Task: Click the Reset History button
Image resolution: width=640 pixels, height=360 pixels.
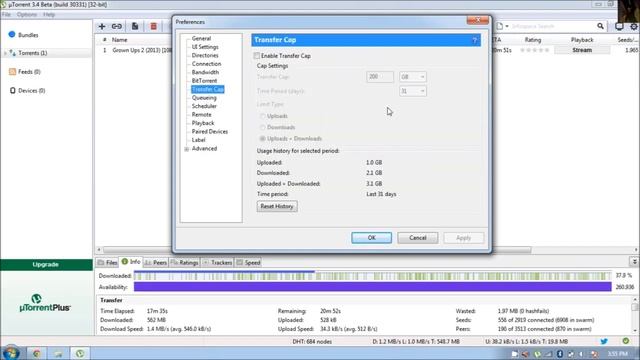Action: pyautogui.click(x=277, y=206)
